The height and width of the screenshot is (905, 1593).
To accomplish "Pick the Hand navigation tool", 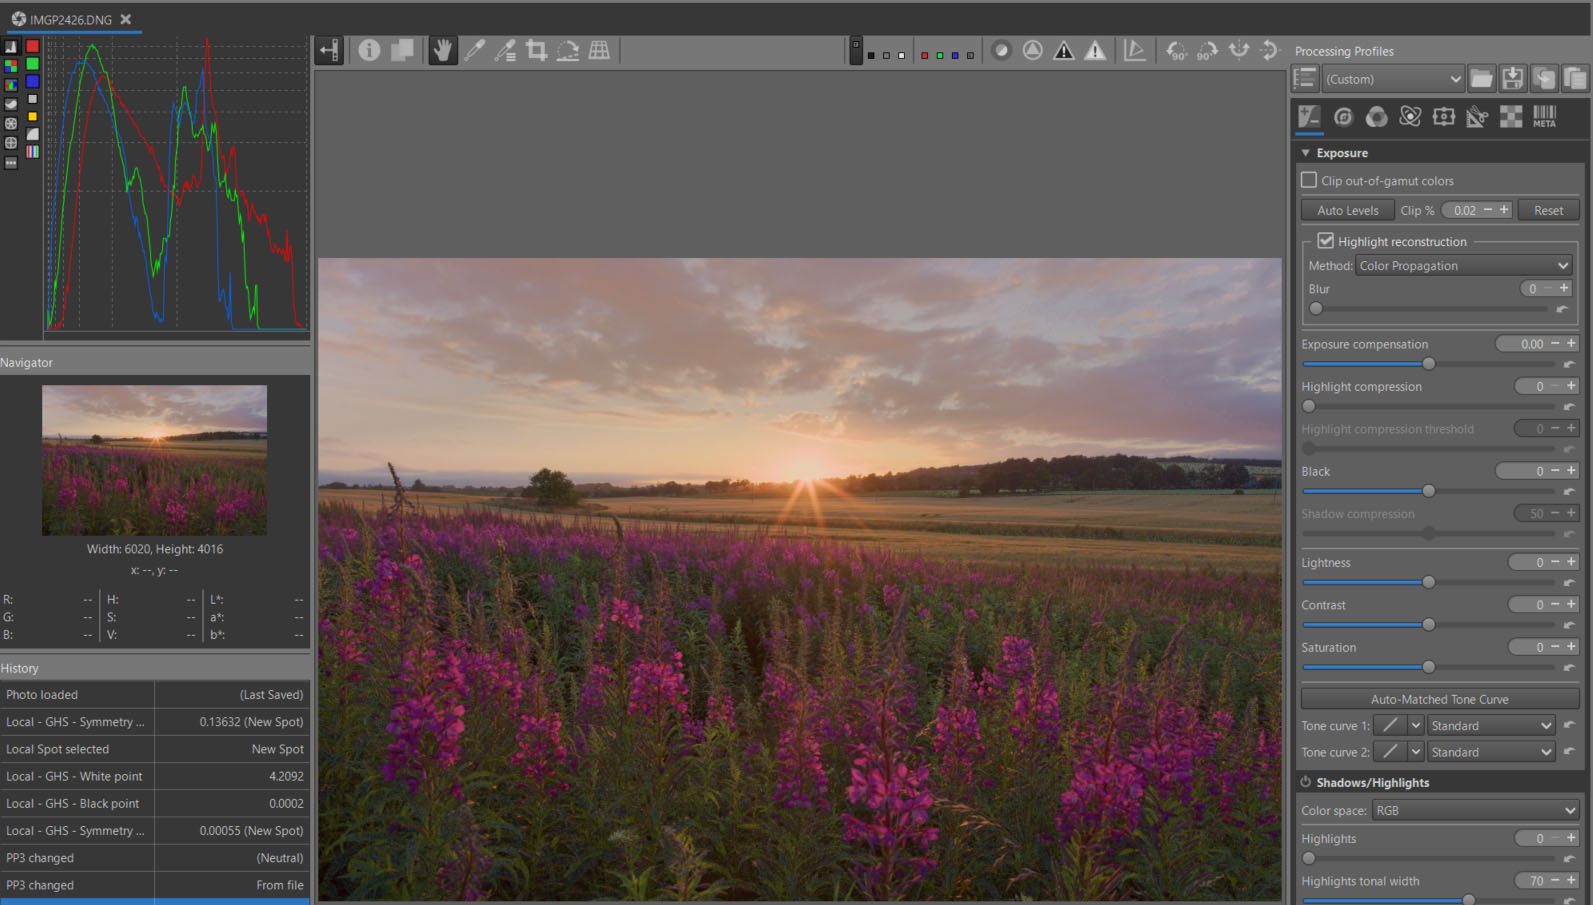I will tap(442, 50).
